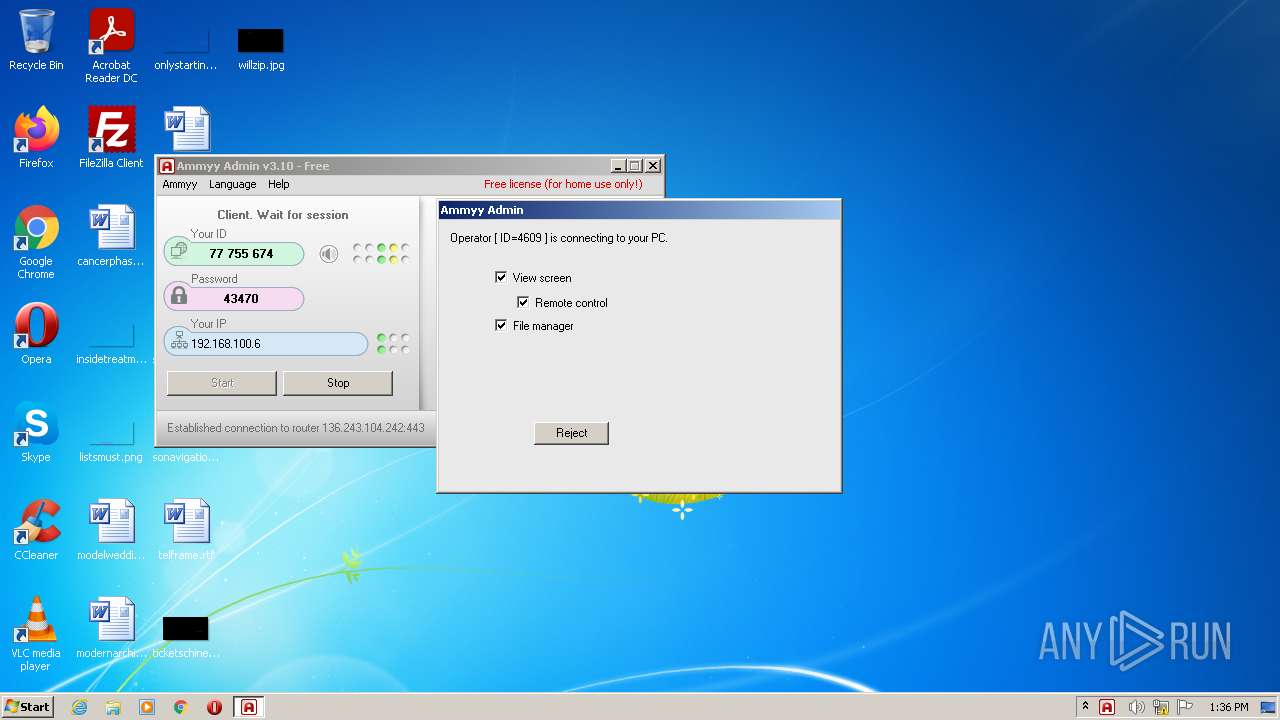
Task: Minimize the Ammyy Admin v3.10 window
Action: pyautogui.click(x=617, y=166)
